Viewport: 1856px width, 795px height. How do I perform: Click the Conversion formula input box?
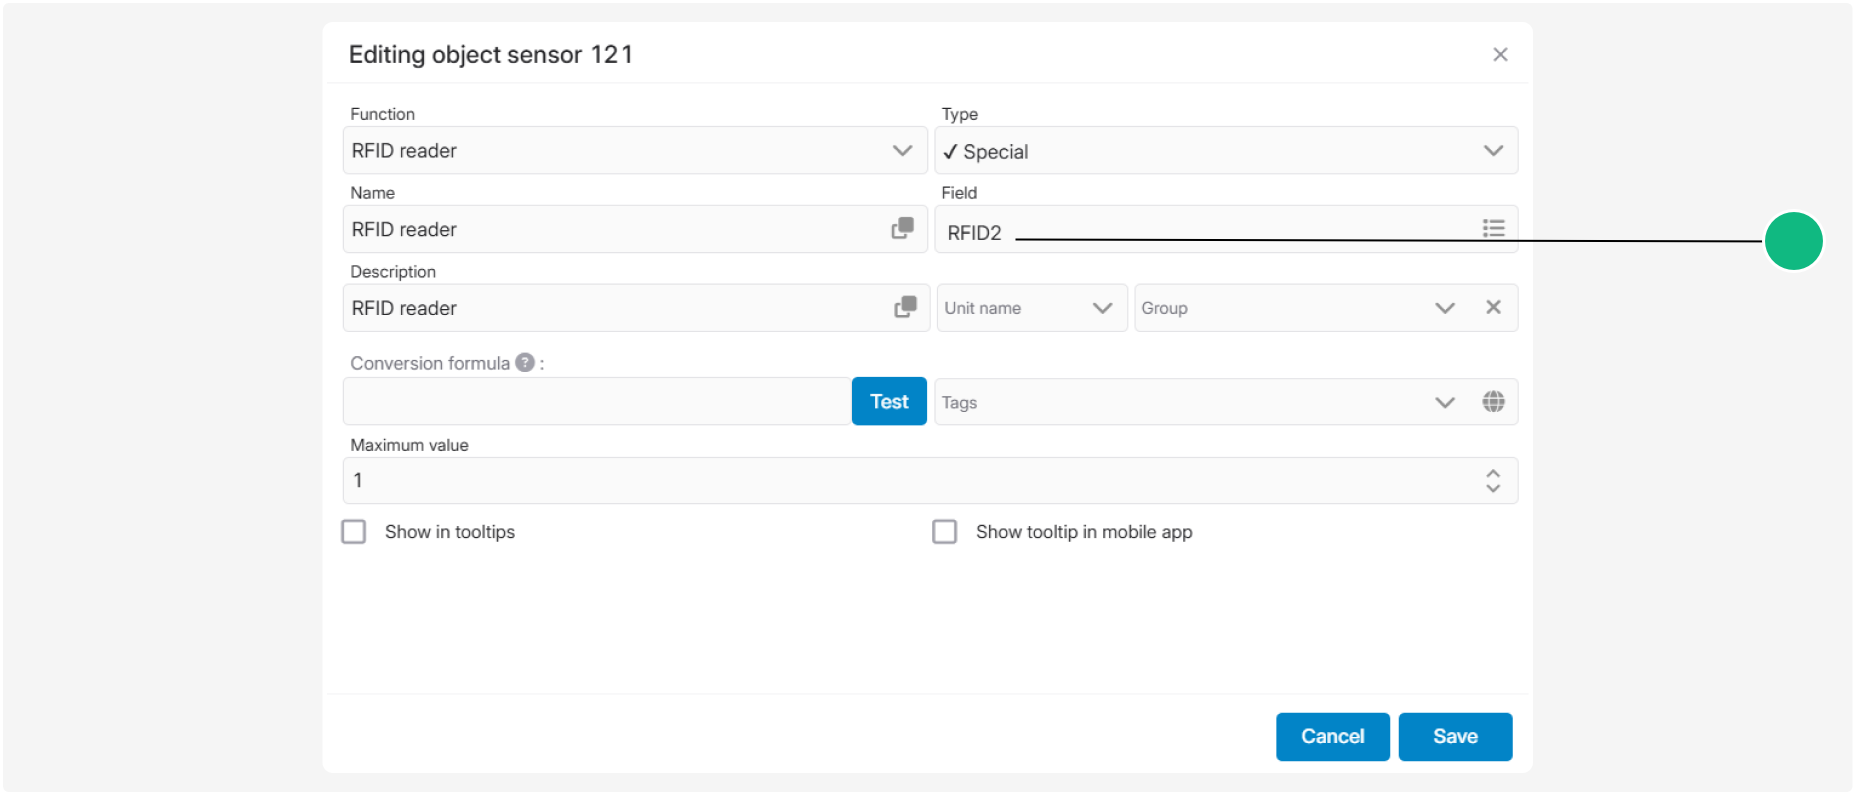(x=597, y=401)
